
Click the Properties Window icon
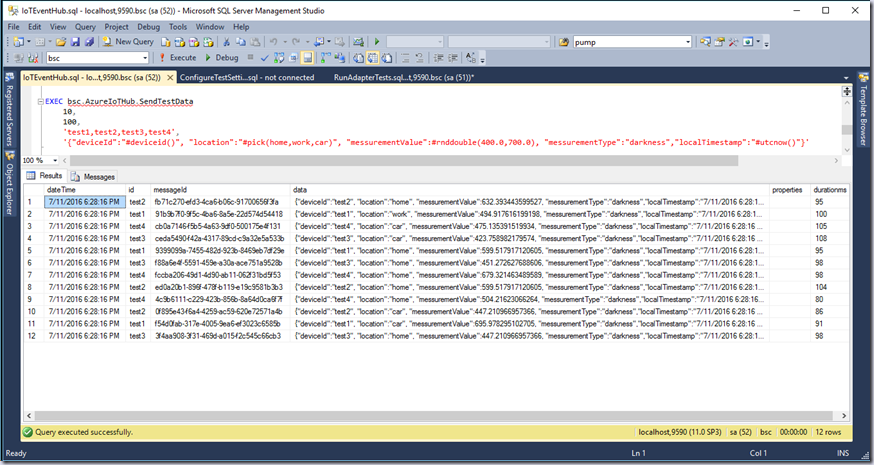(x=720, y=42)
